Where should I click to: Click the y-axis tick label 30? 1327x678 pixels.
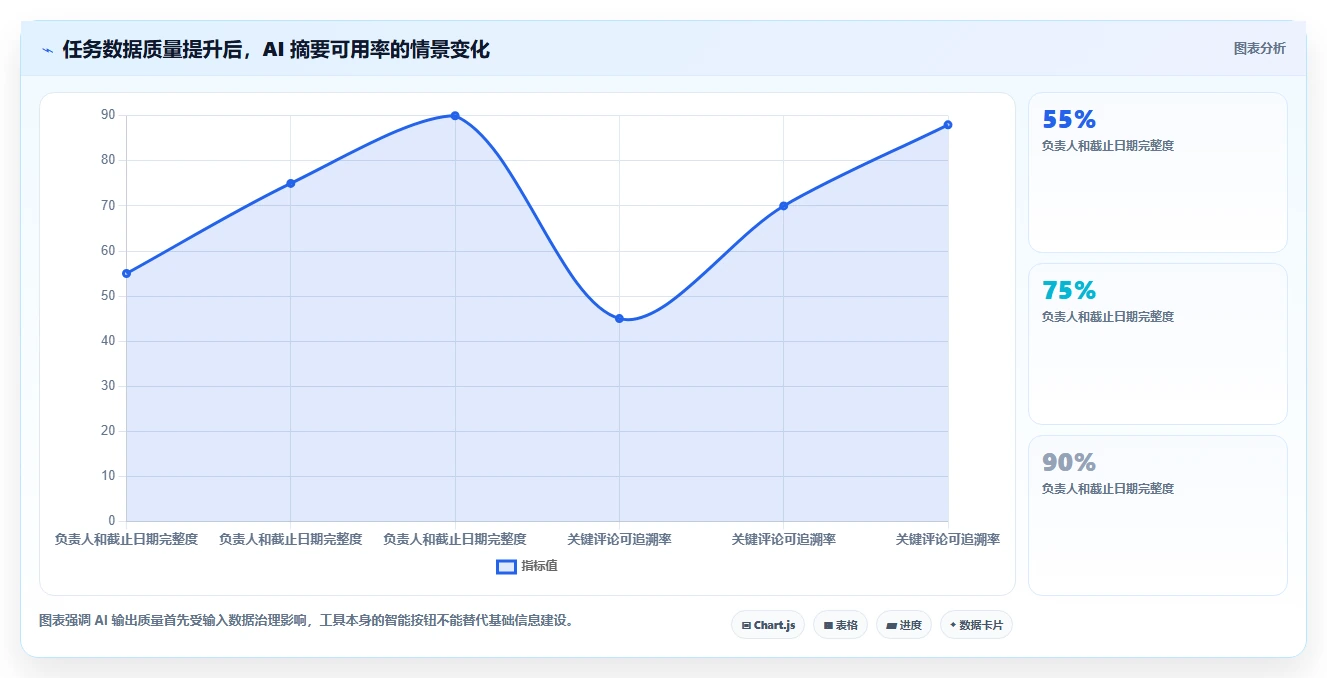108,386
